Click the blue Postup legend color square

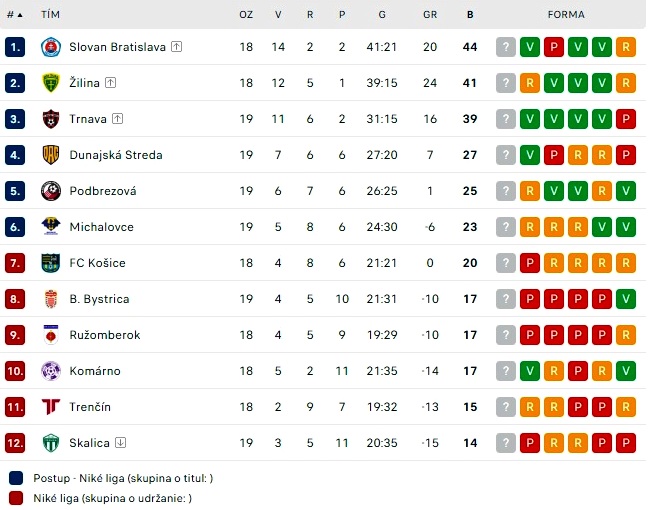click(x=16, y=478)
